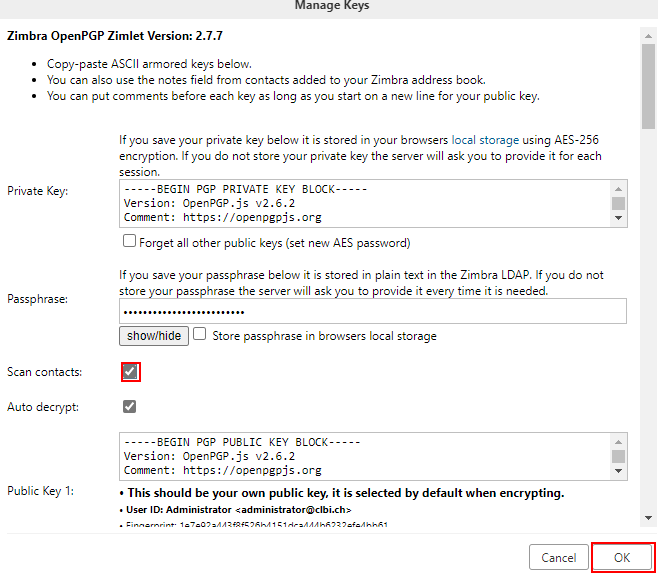Click inside the Private Key text area
The image size is (658, 575).
pos(365,204)
